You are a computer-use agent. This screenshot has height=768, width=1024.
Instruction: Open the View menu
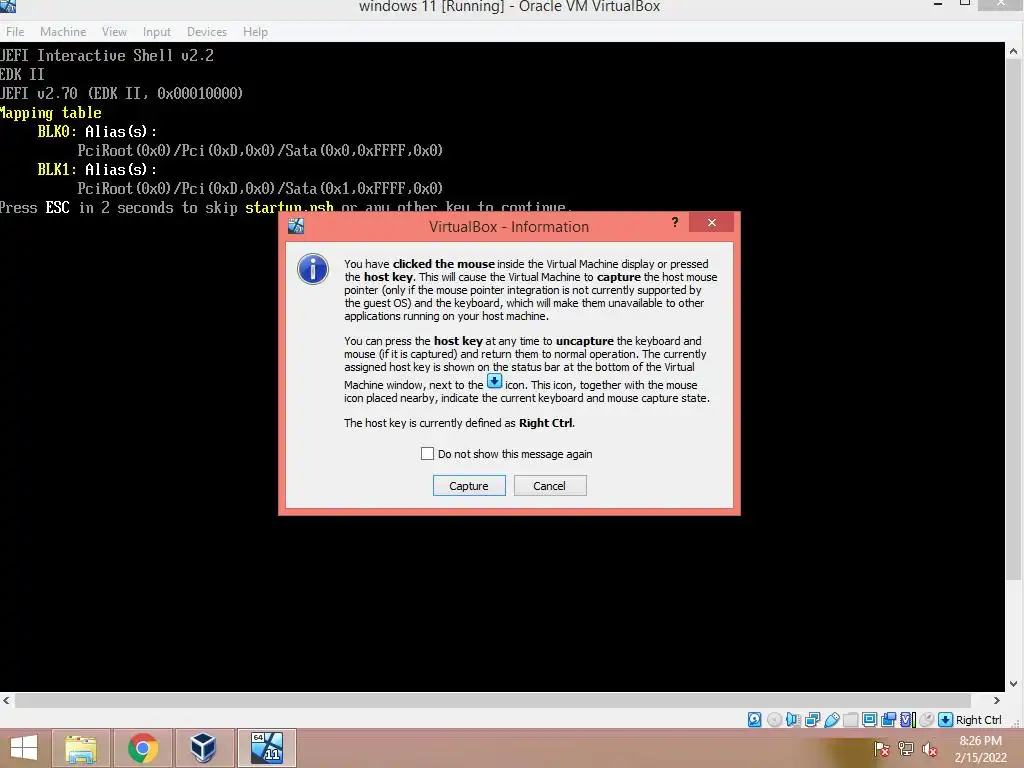point(114,31)
